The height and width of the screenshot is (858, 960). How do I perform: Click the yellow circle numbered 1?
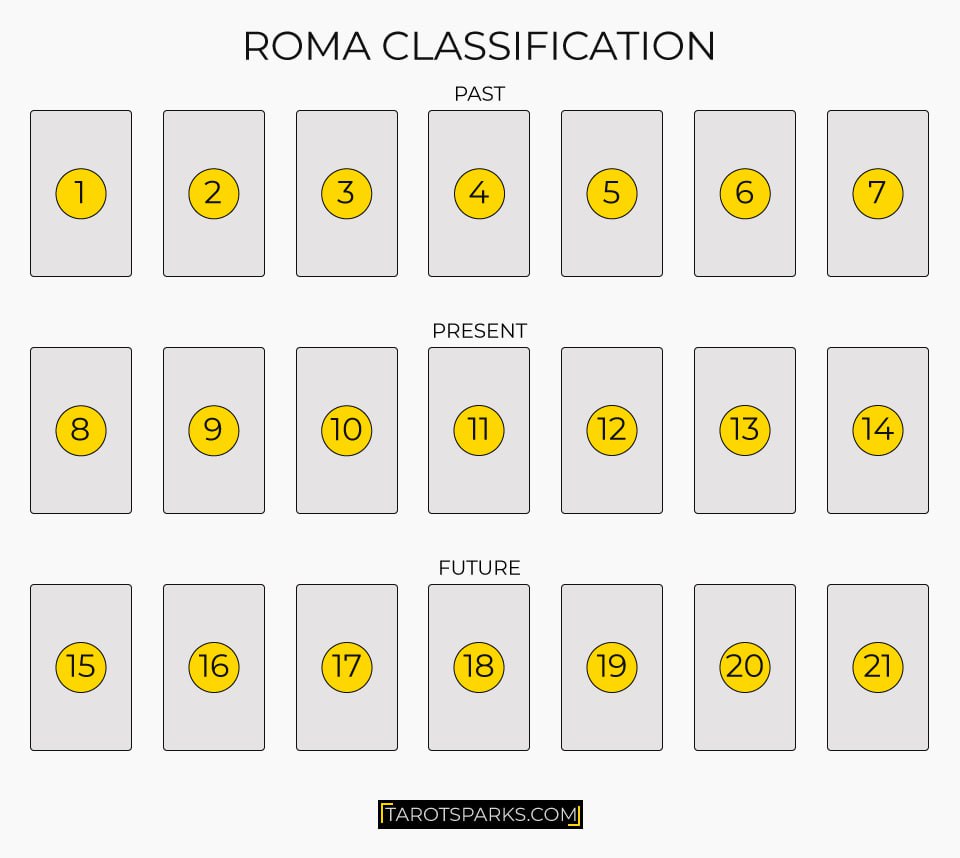click(81, 194)
